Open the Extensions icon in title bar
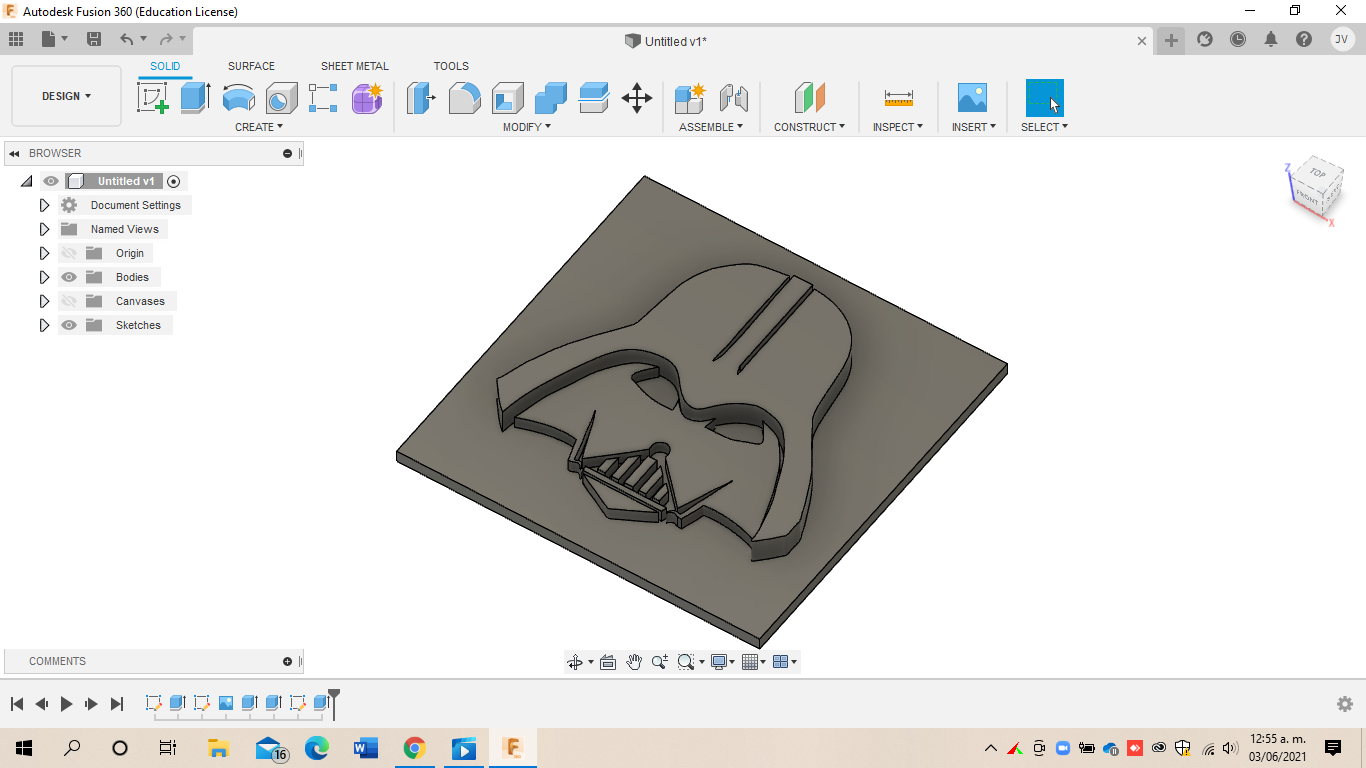This screenshot has height=768, width=1366. click(x=1205, y=40)
